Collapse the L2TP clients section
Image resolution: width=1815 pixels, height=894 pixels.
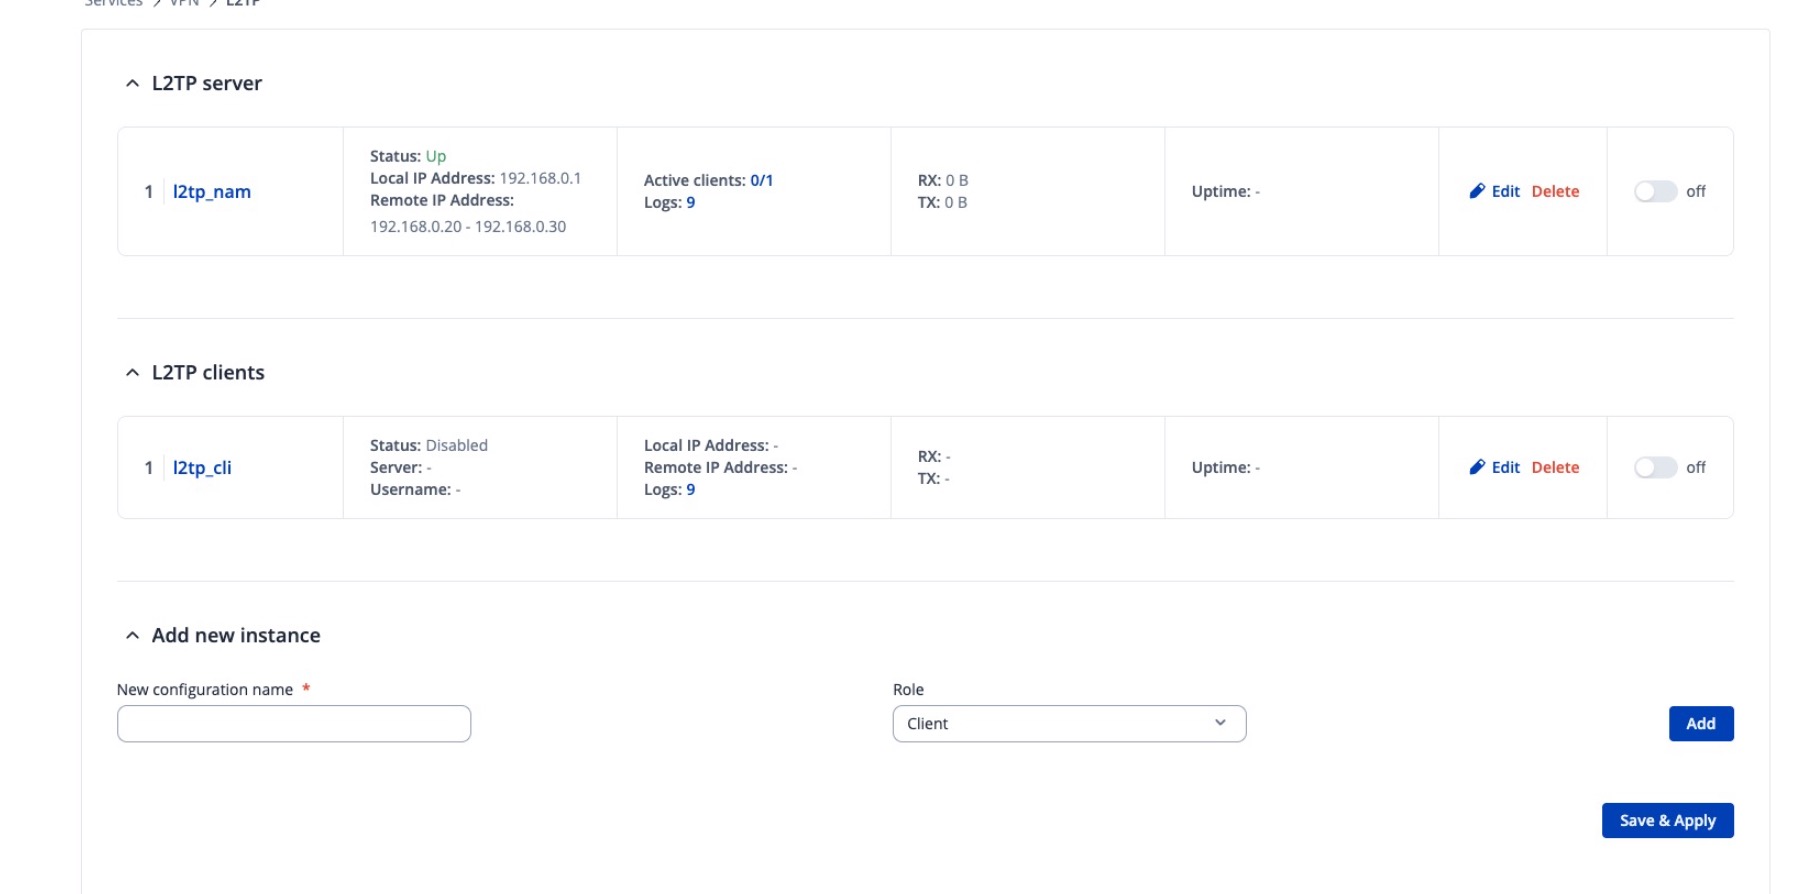pos(132,373)
